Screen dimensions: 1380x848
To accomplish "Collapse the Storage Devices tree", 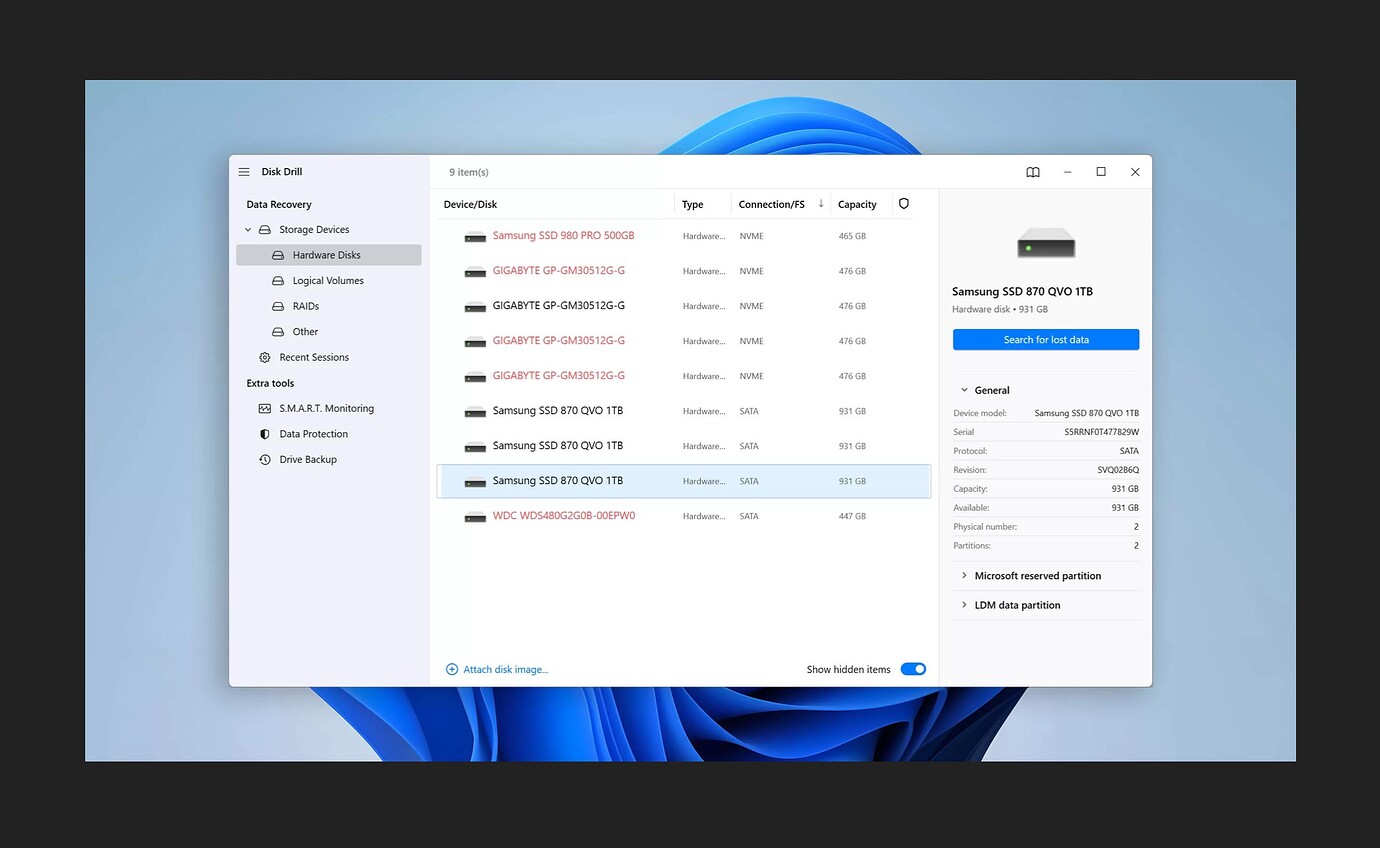I will (x=248, y=230).
